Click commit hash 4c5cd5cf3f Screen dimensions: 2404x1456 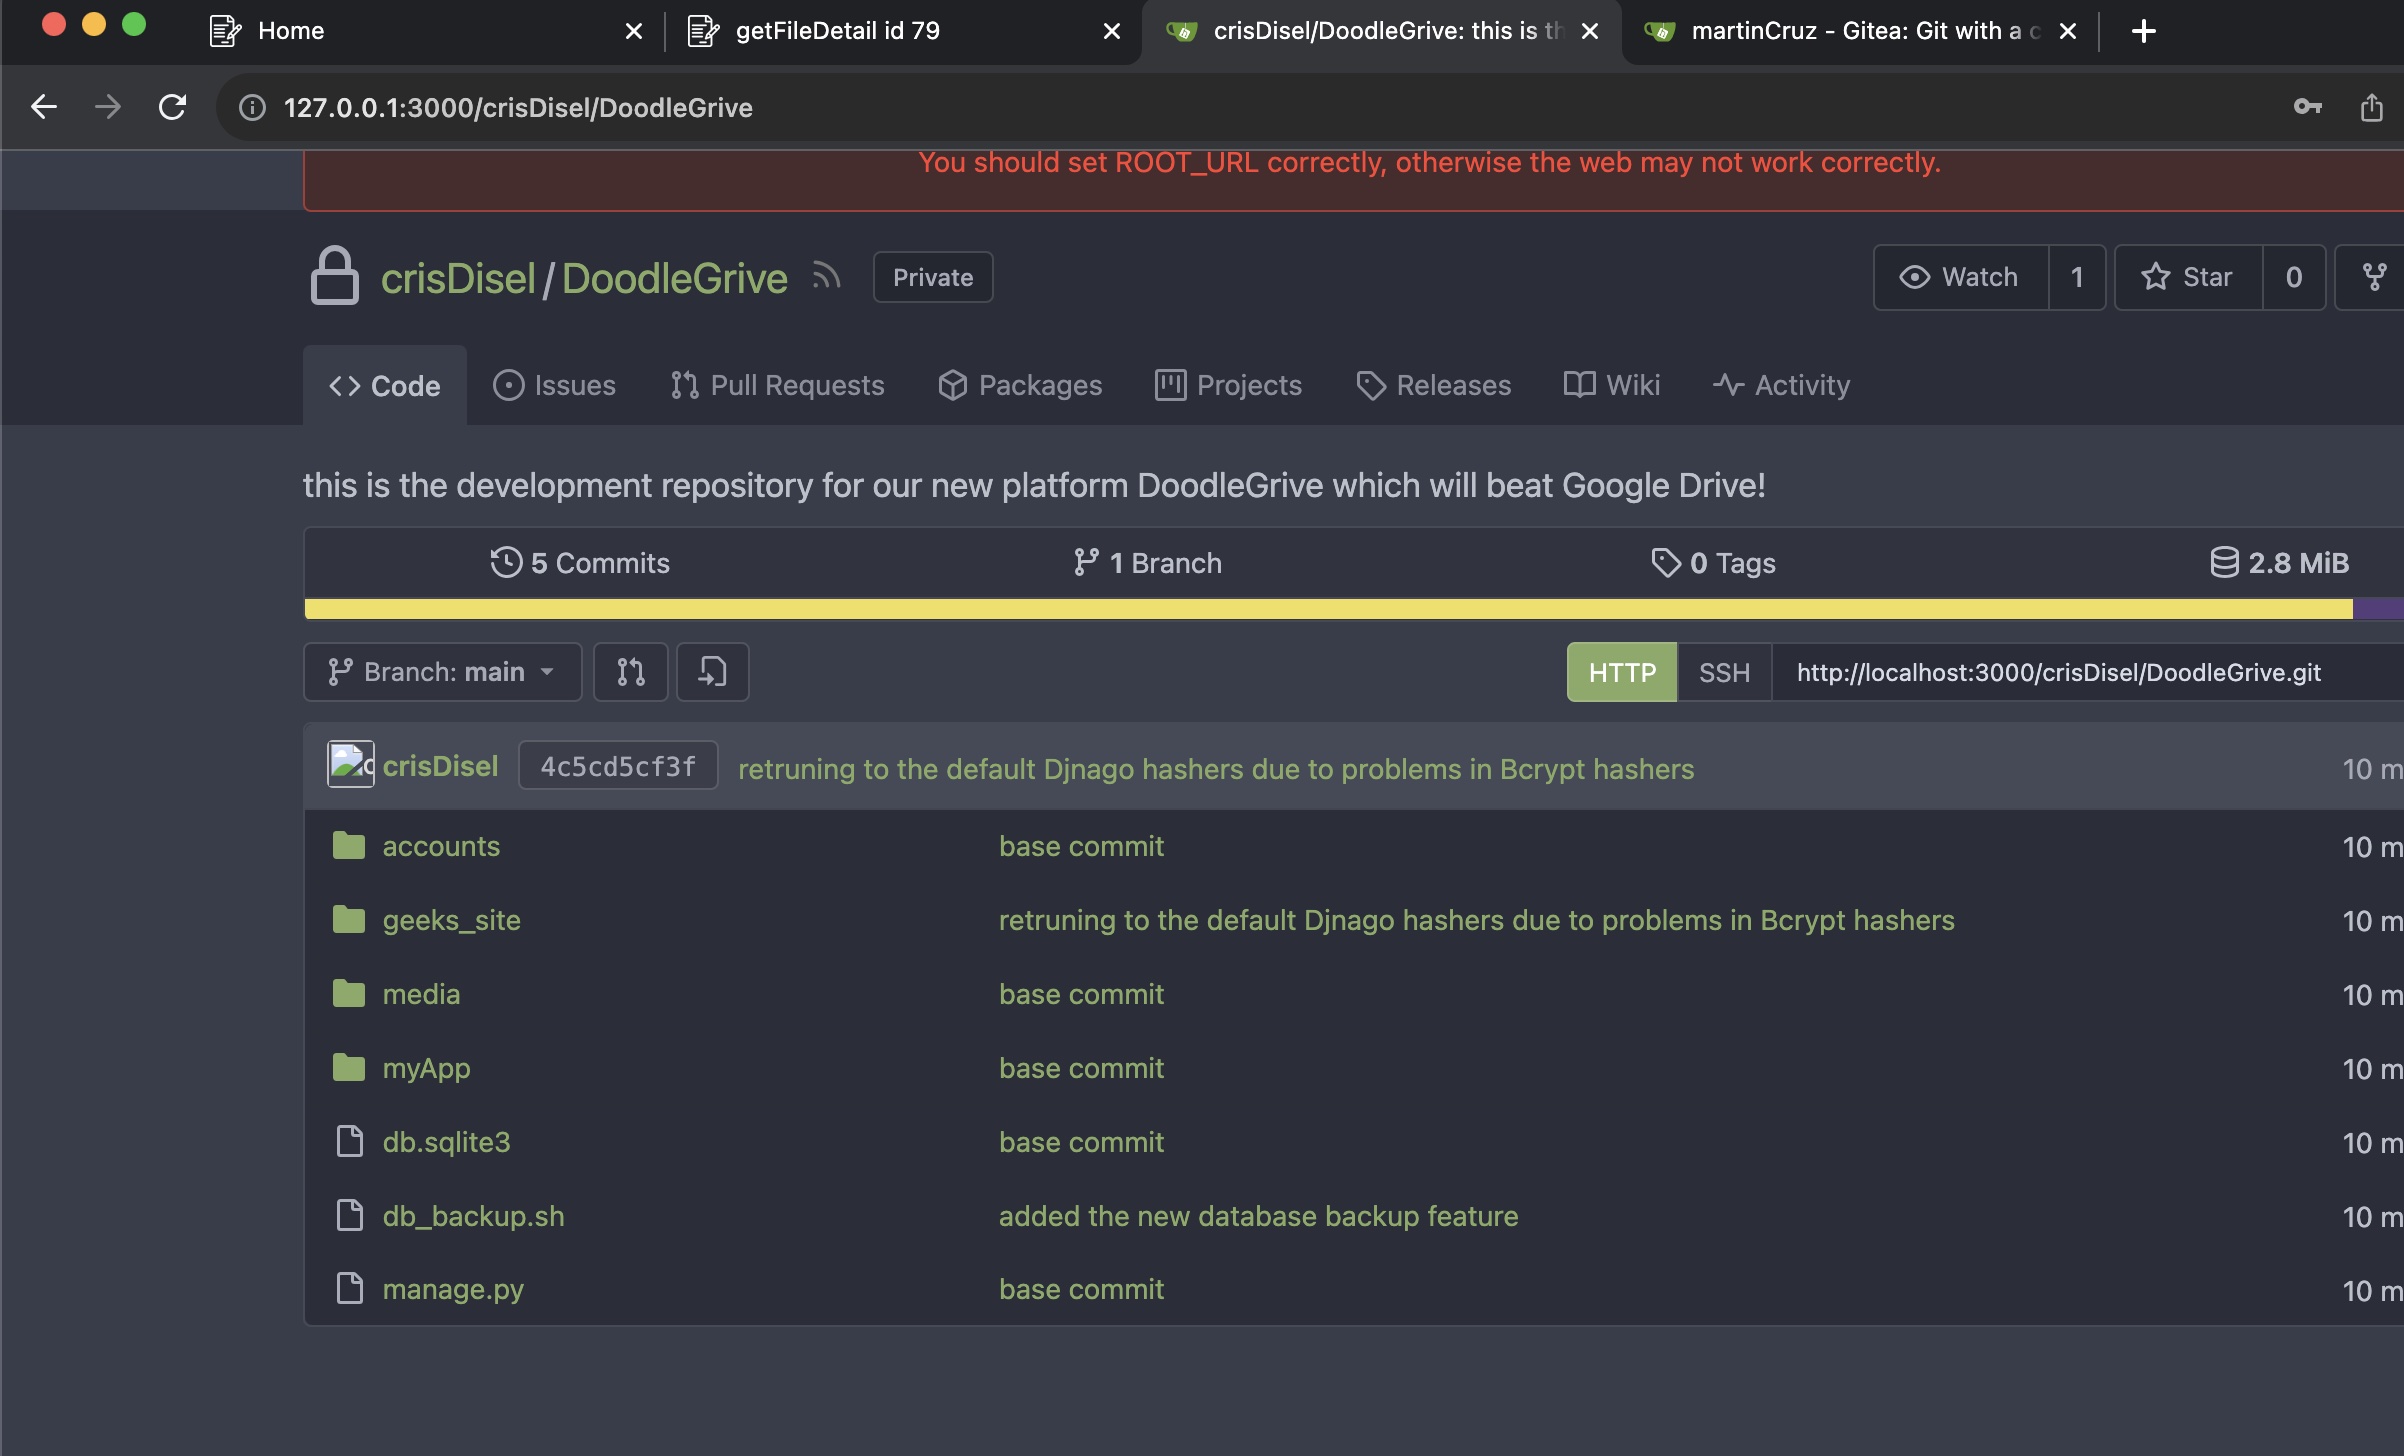(x=617, y=766)
